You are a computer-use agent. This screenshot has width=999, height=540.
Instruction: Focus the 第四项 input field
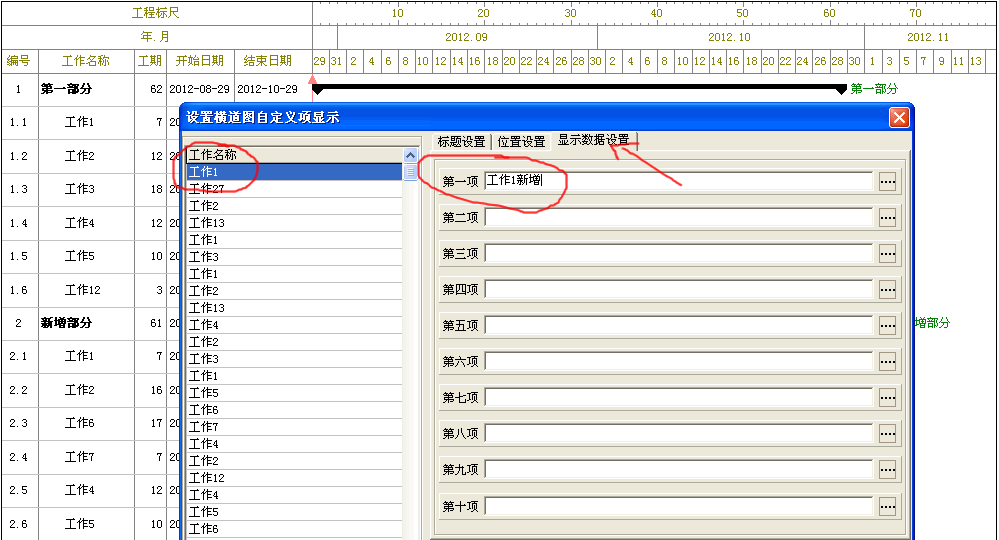pos(678,289)
